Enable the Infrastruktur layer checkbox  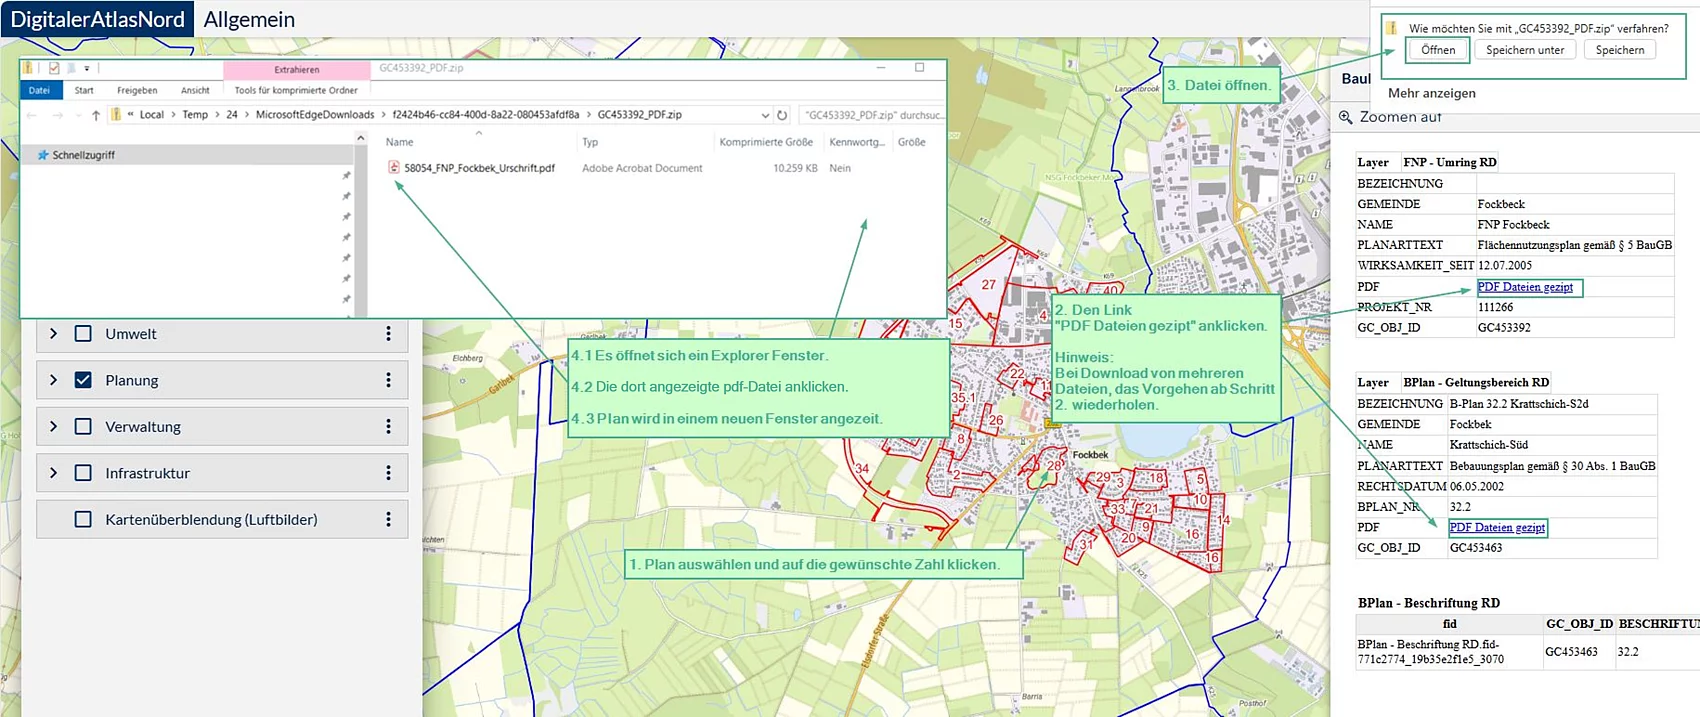[83, 473]
